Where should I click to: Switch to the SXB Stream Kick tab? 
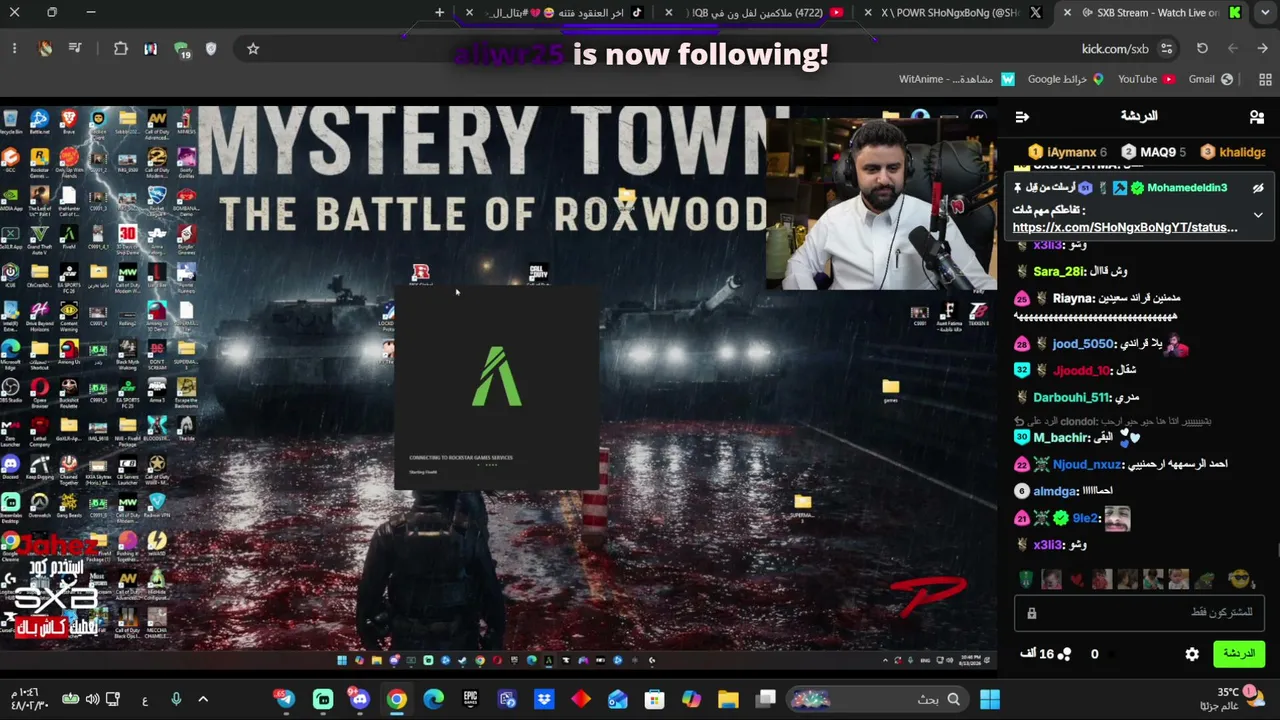pos(1150,13)
